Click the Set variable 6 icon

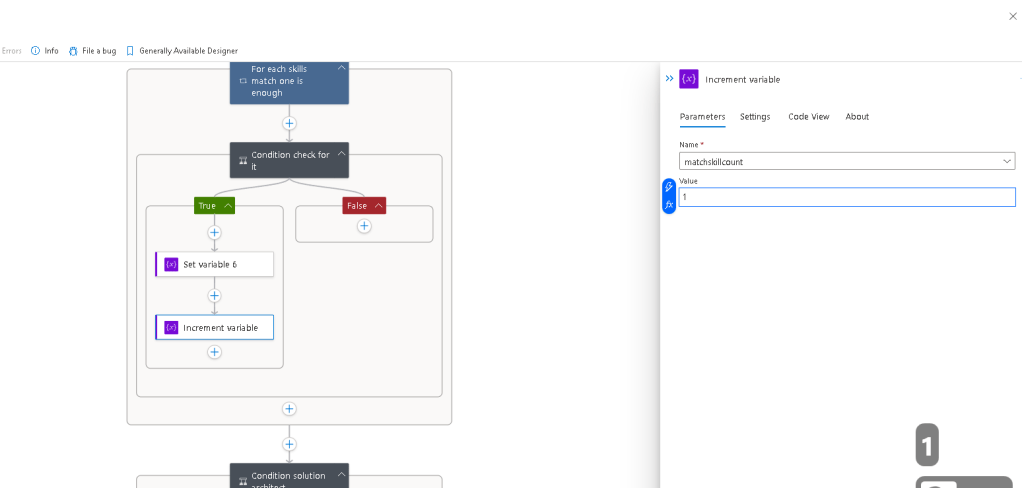click(171, 265)
